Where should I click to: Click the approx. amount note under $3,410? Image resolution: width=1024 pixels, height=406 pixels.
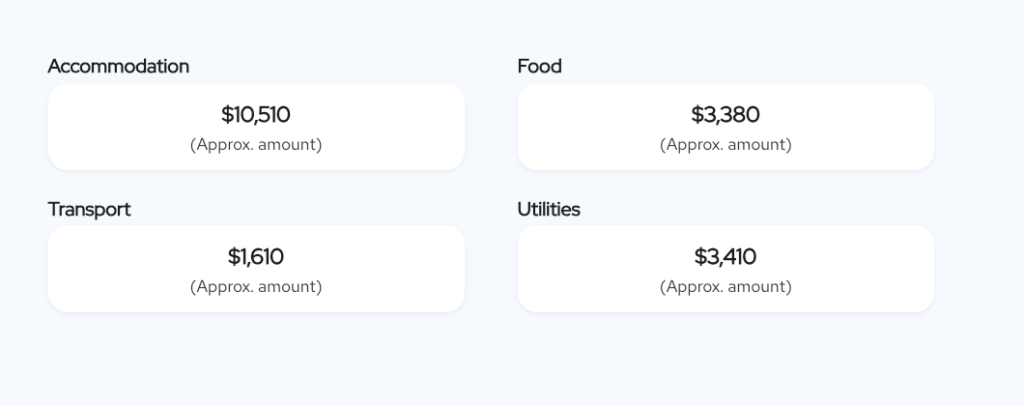click(725, 287)
